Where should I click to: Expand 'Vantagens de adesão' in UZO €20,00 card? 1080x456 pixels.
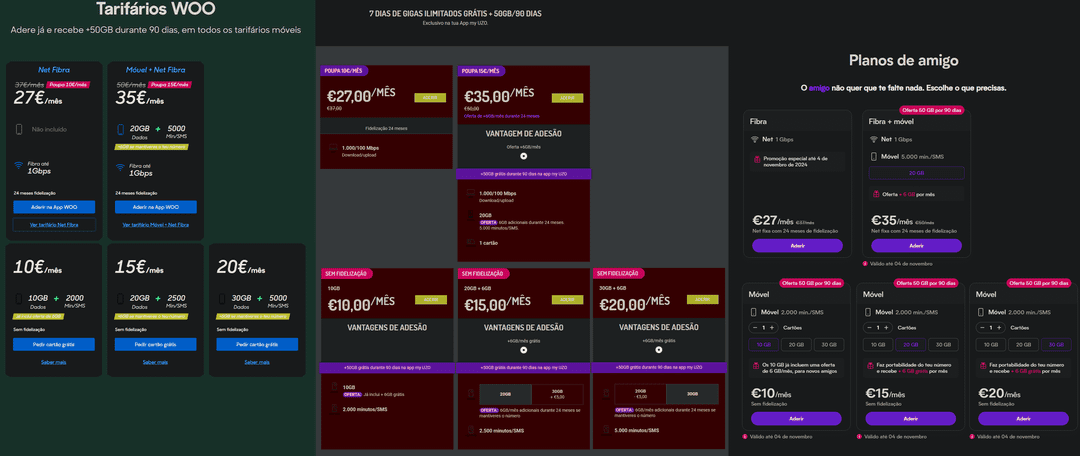[x=658, y=350]
